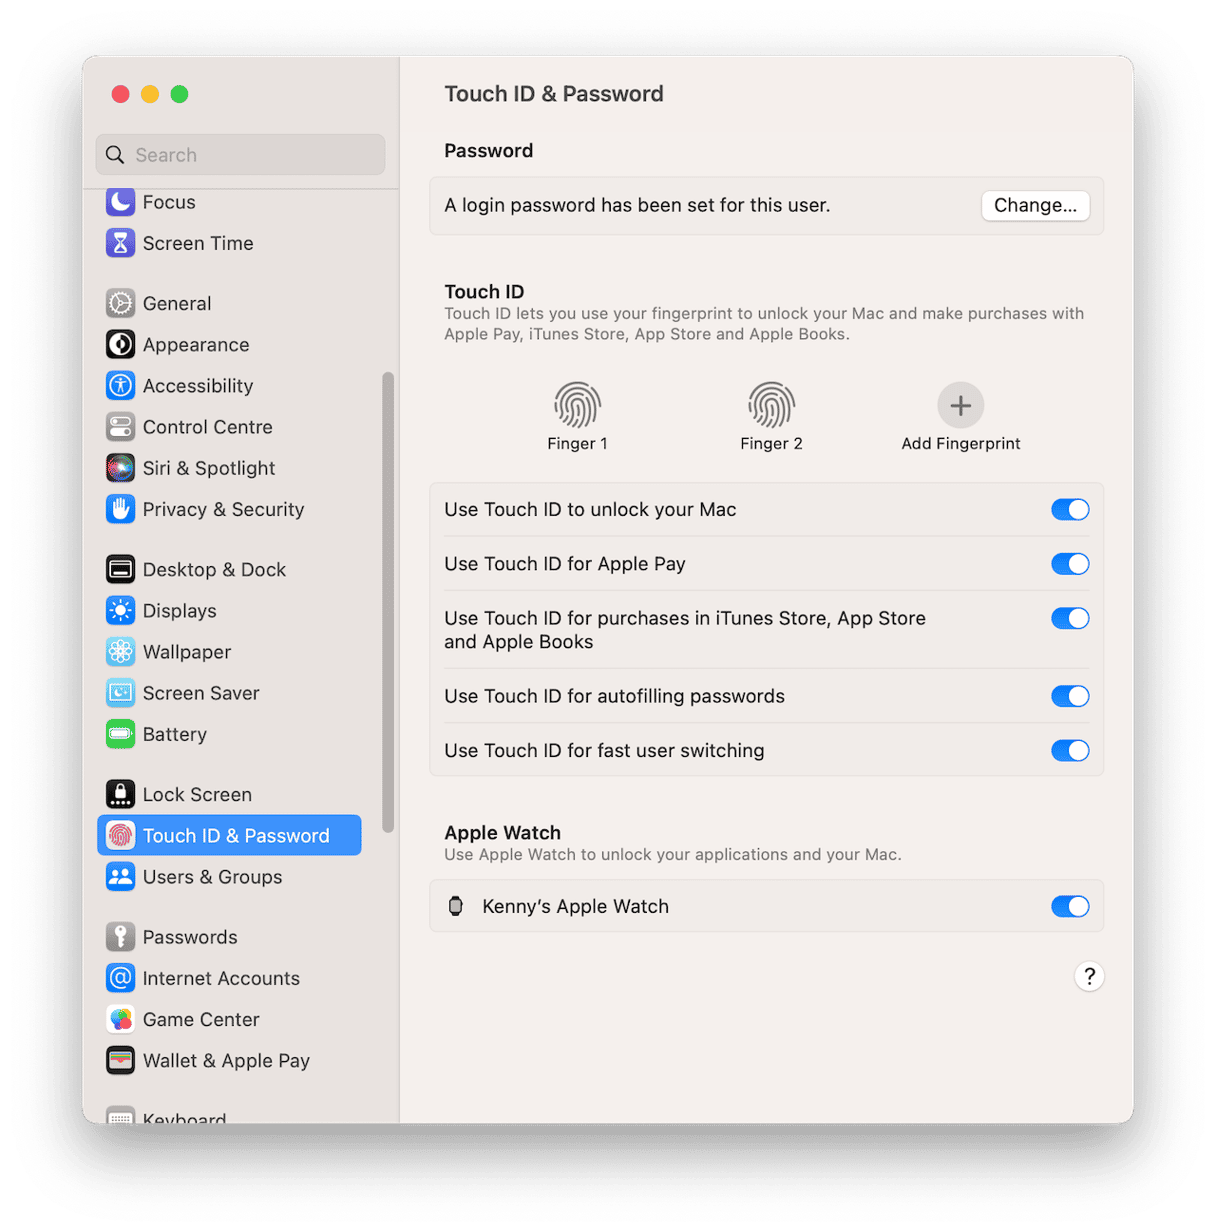
Task: Select Finger 2 fingerprint
Action: tap(771, 405)
